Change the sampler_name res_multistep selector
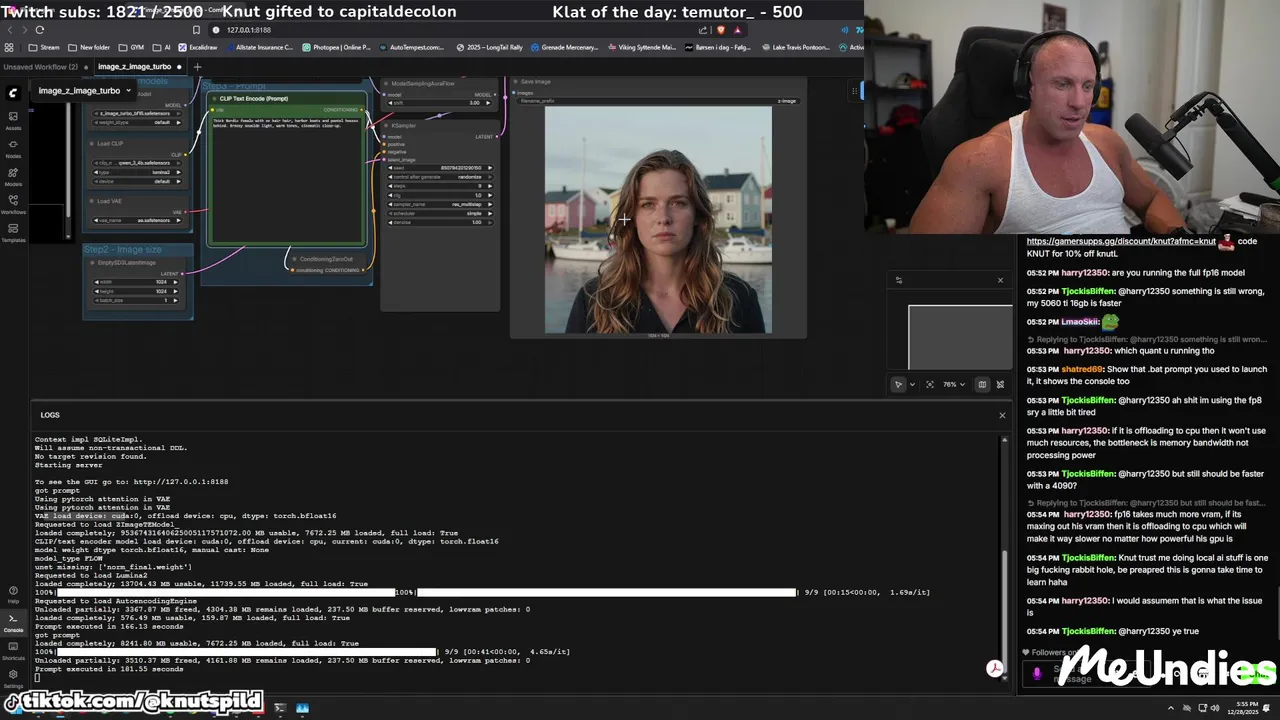The width and height of the screenshot is (1280, 720). tap(439, 204)
